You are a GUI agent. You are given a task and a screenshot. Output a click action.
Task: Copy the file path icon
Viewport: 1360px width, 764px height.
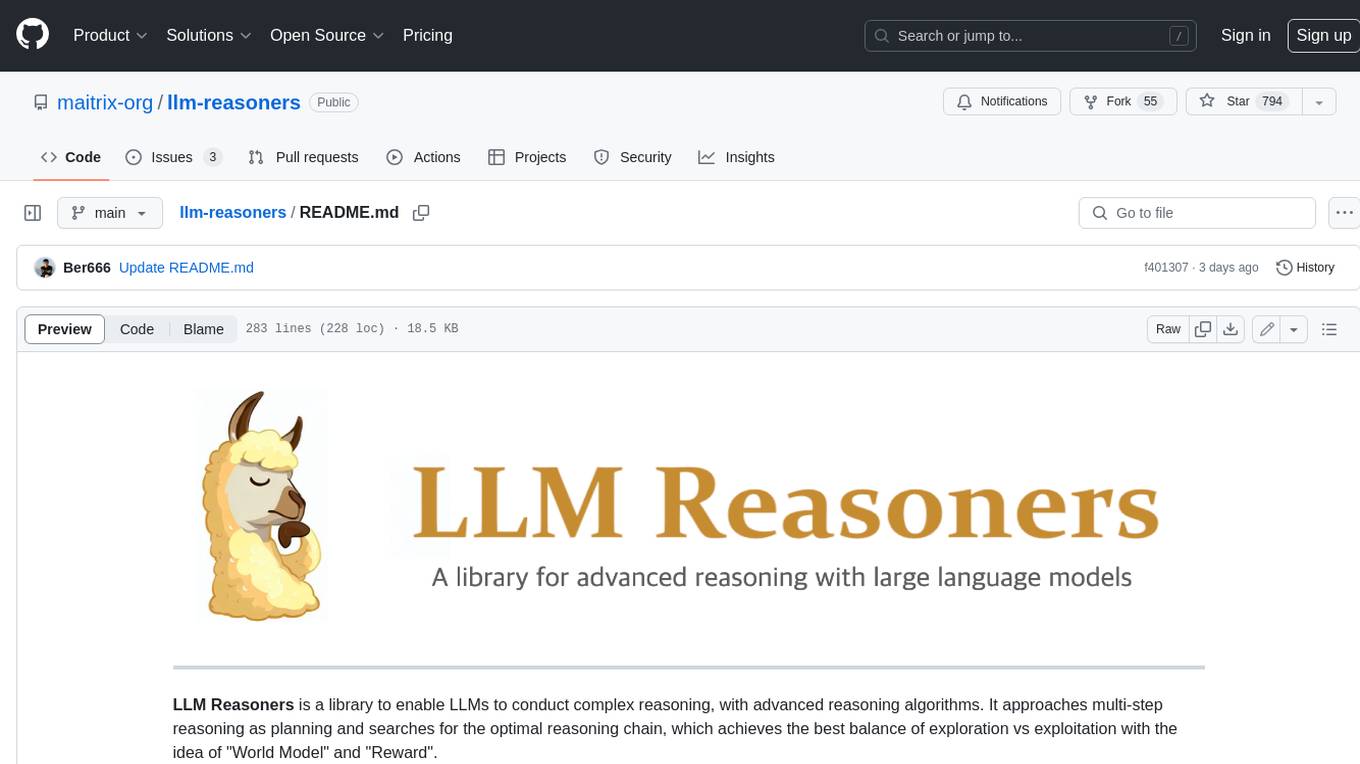[x=421, y=213]
